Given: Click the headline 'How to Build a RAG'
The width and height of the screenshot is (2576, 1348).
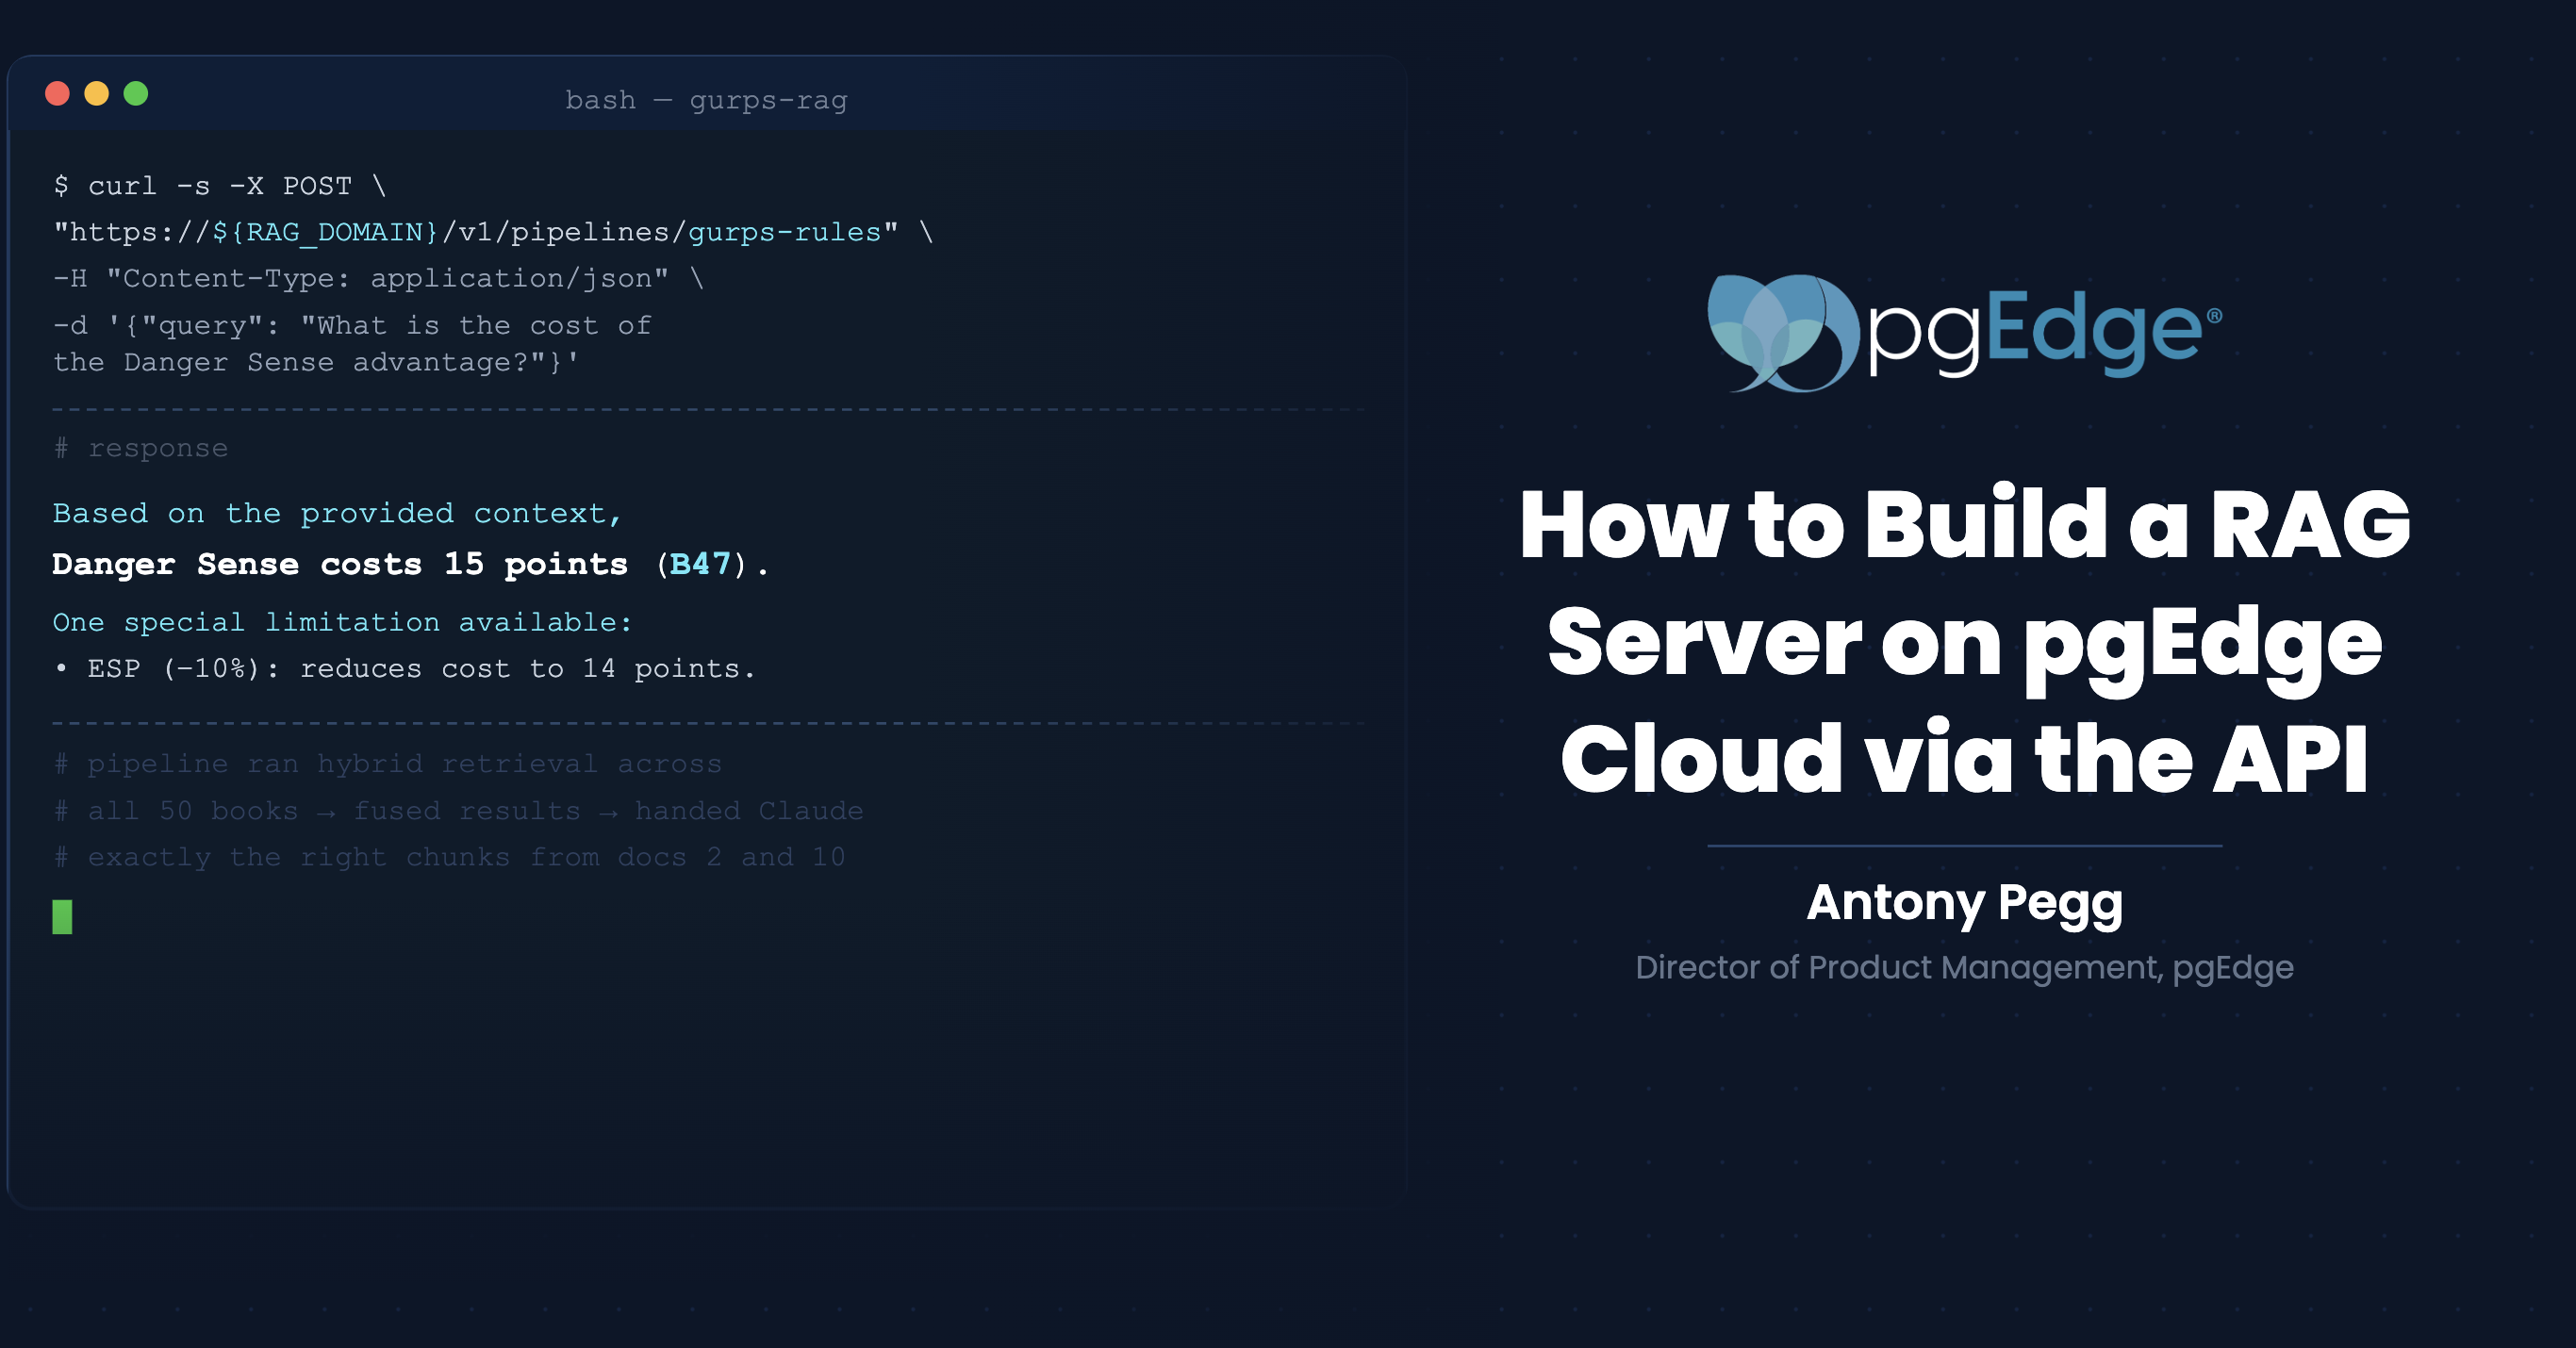Looking at the screenshot, I should point(1965,524).
